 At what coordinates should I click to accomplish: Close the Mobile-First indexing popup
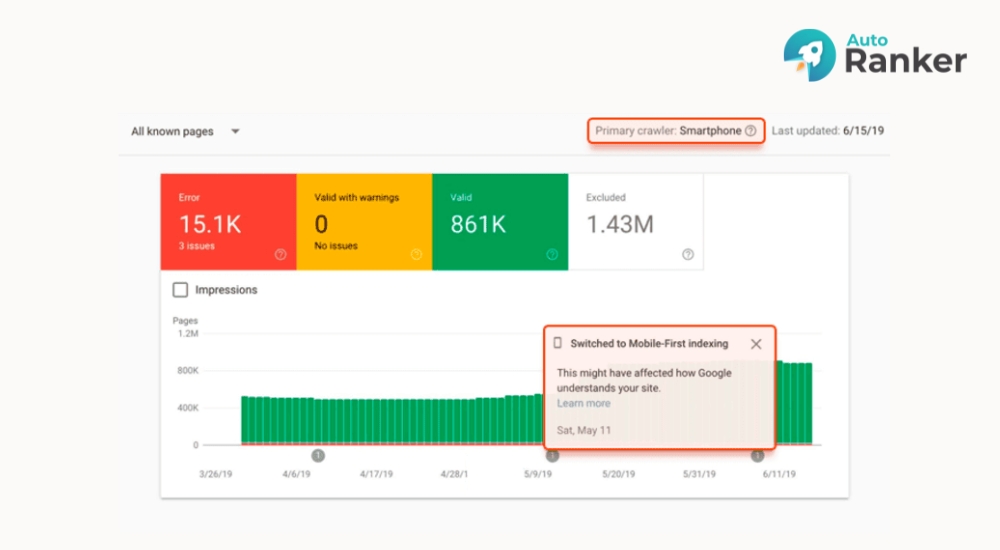[756, 344]
